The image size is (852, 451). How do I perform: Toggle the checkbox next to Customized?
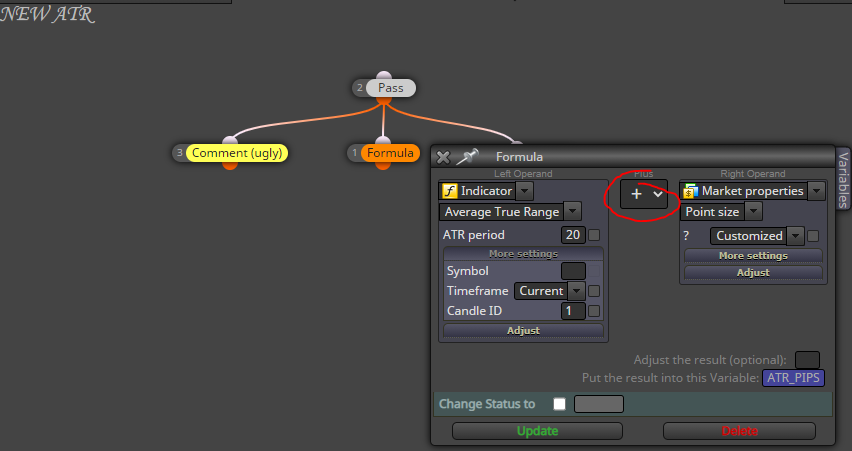pos(813,236)
